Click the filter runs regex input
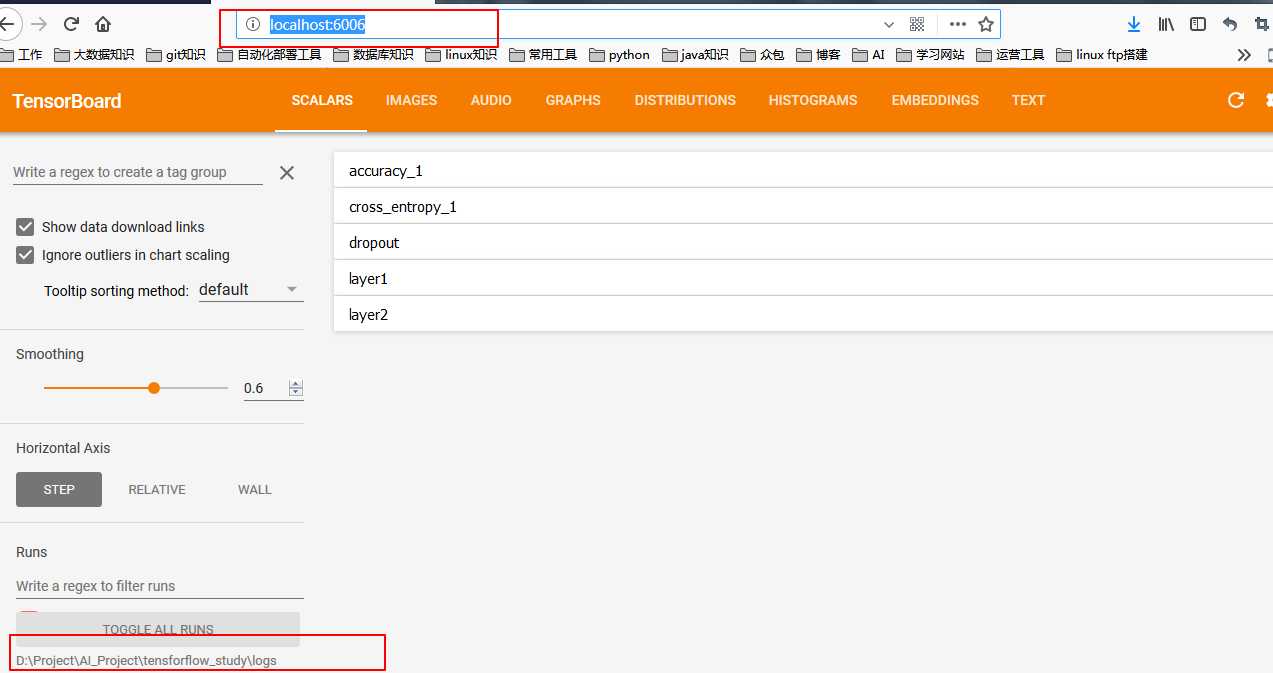Image resolution: width=1273 pixels, height=673 pixels. pyautogui.click(x=160, y=586)
